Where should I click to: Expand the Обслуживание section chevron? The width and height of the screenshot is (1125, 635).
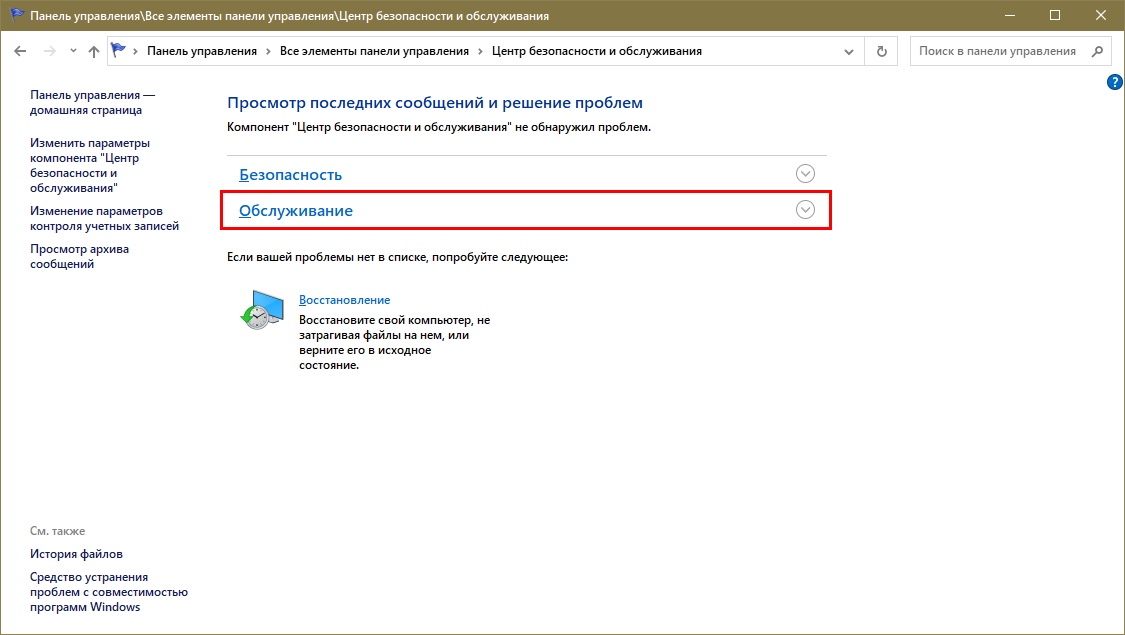point(805,210)
